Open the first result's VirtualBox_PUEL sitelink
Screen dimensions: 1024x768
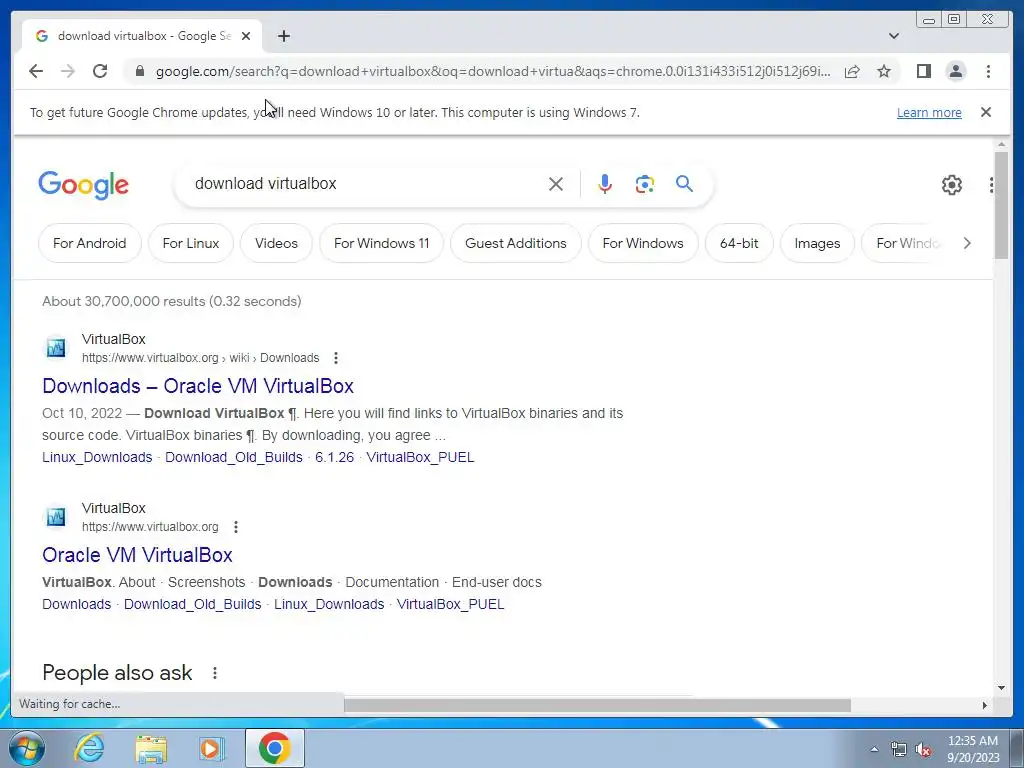click(420, 457)
